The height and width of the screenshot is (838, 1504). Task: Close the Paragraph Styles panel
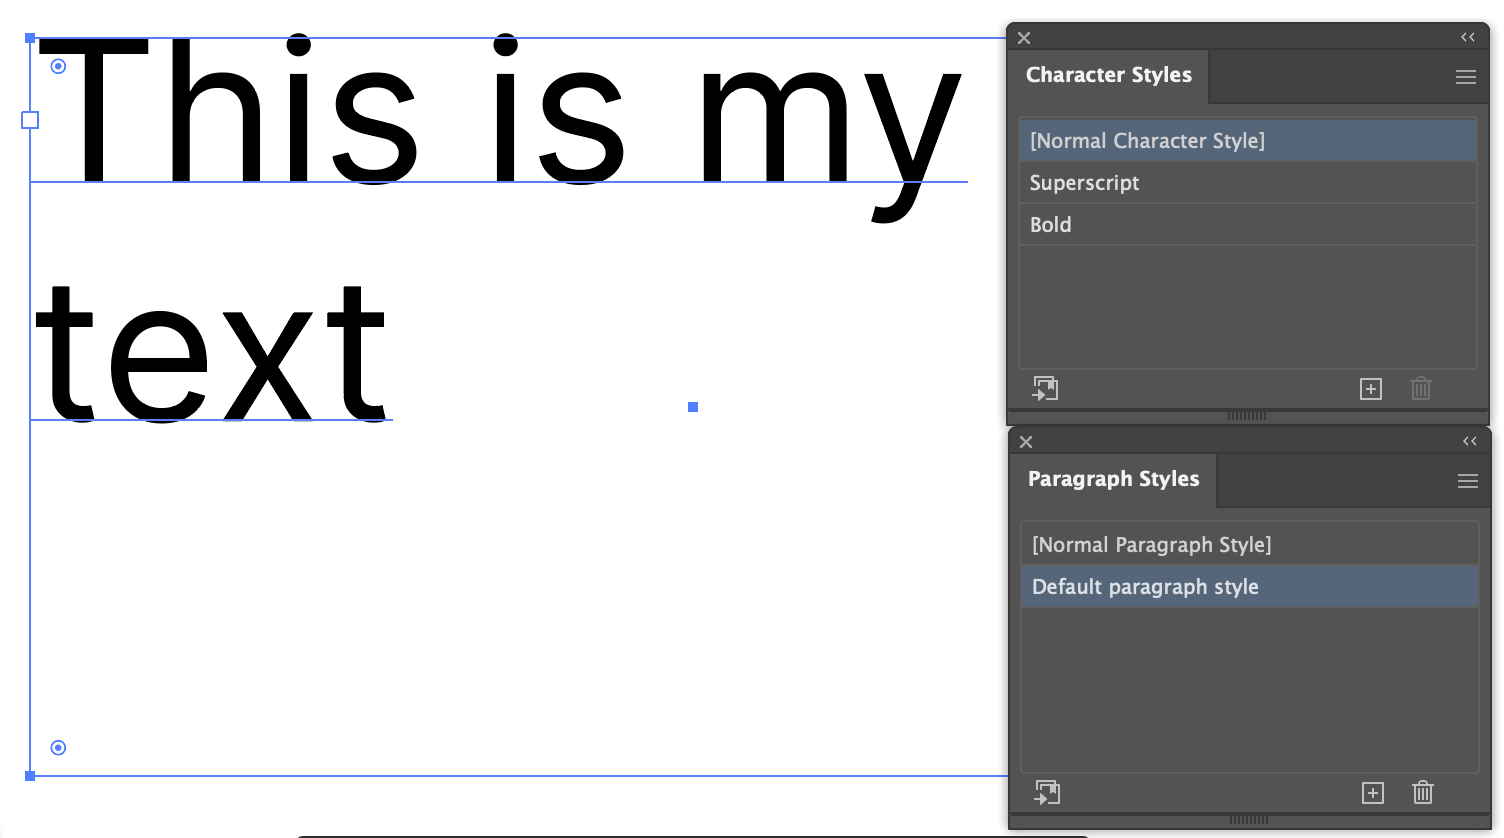1026,442
